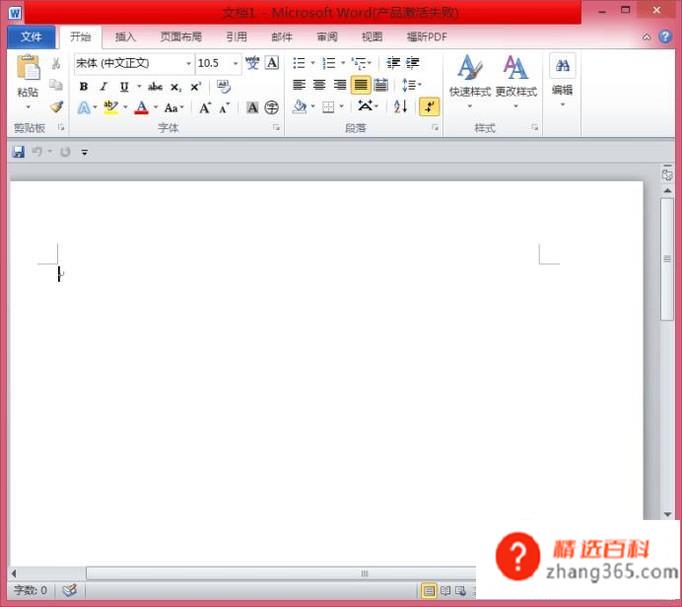Toggle subscript formatting
Viewport: 682px width, 607px height.
(175, 87)
